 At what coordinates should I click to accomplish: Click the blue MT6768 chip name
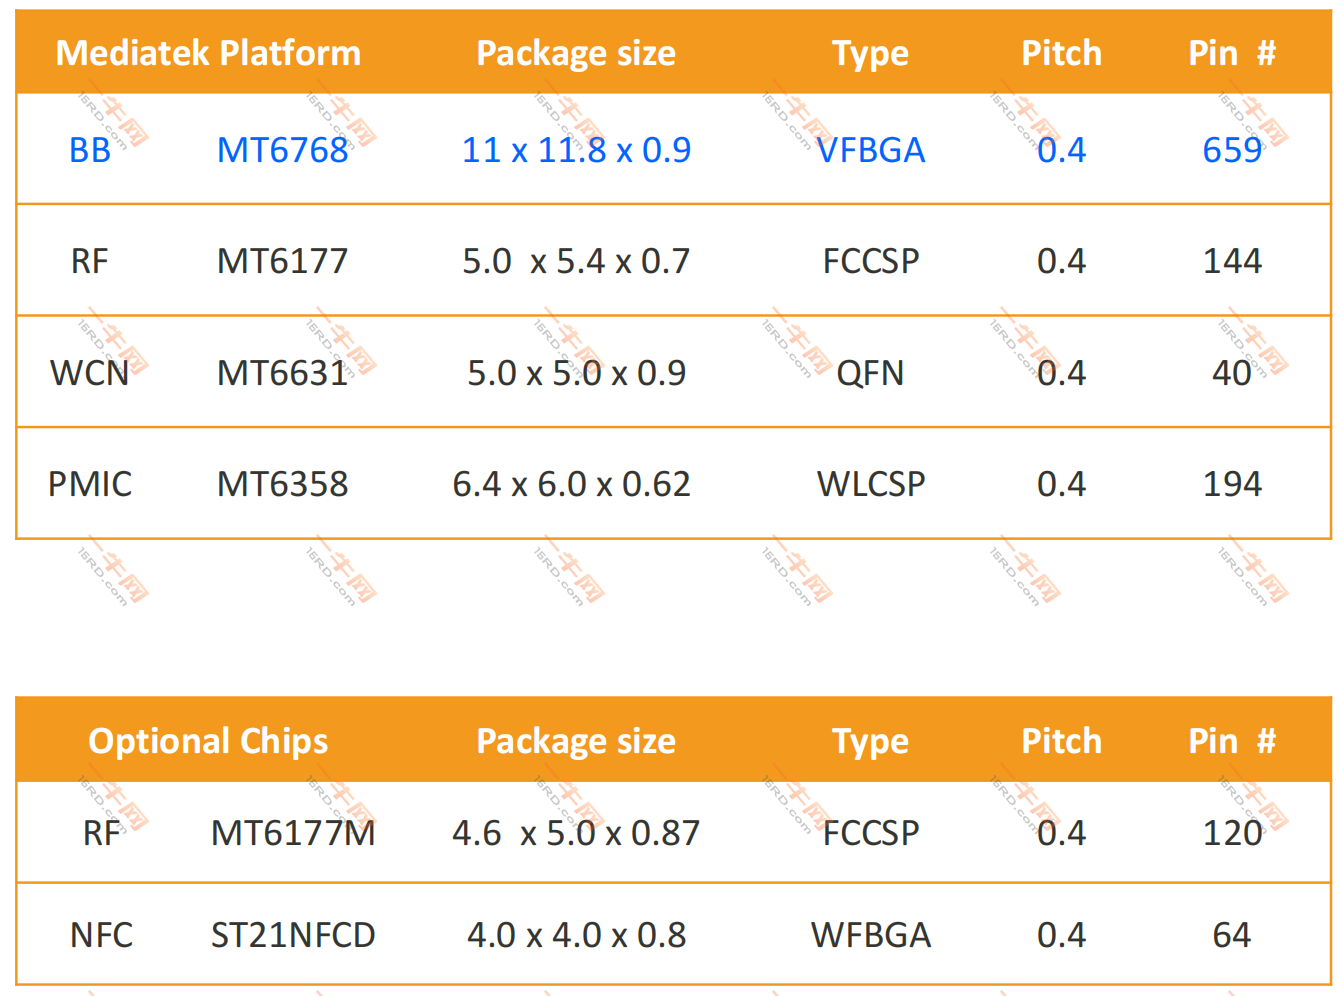point(282,150)
